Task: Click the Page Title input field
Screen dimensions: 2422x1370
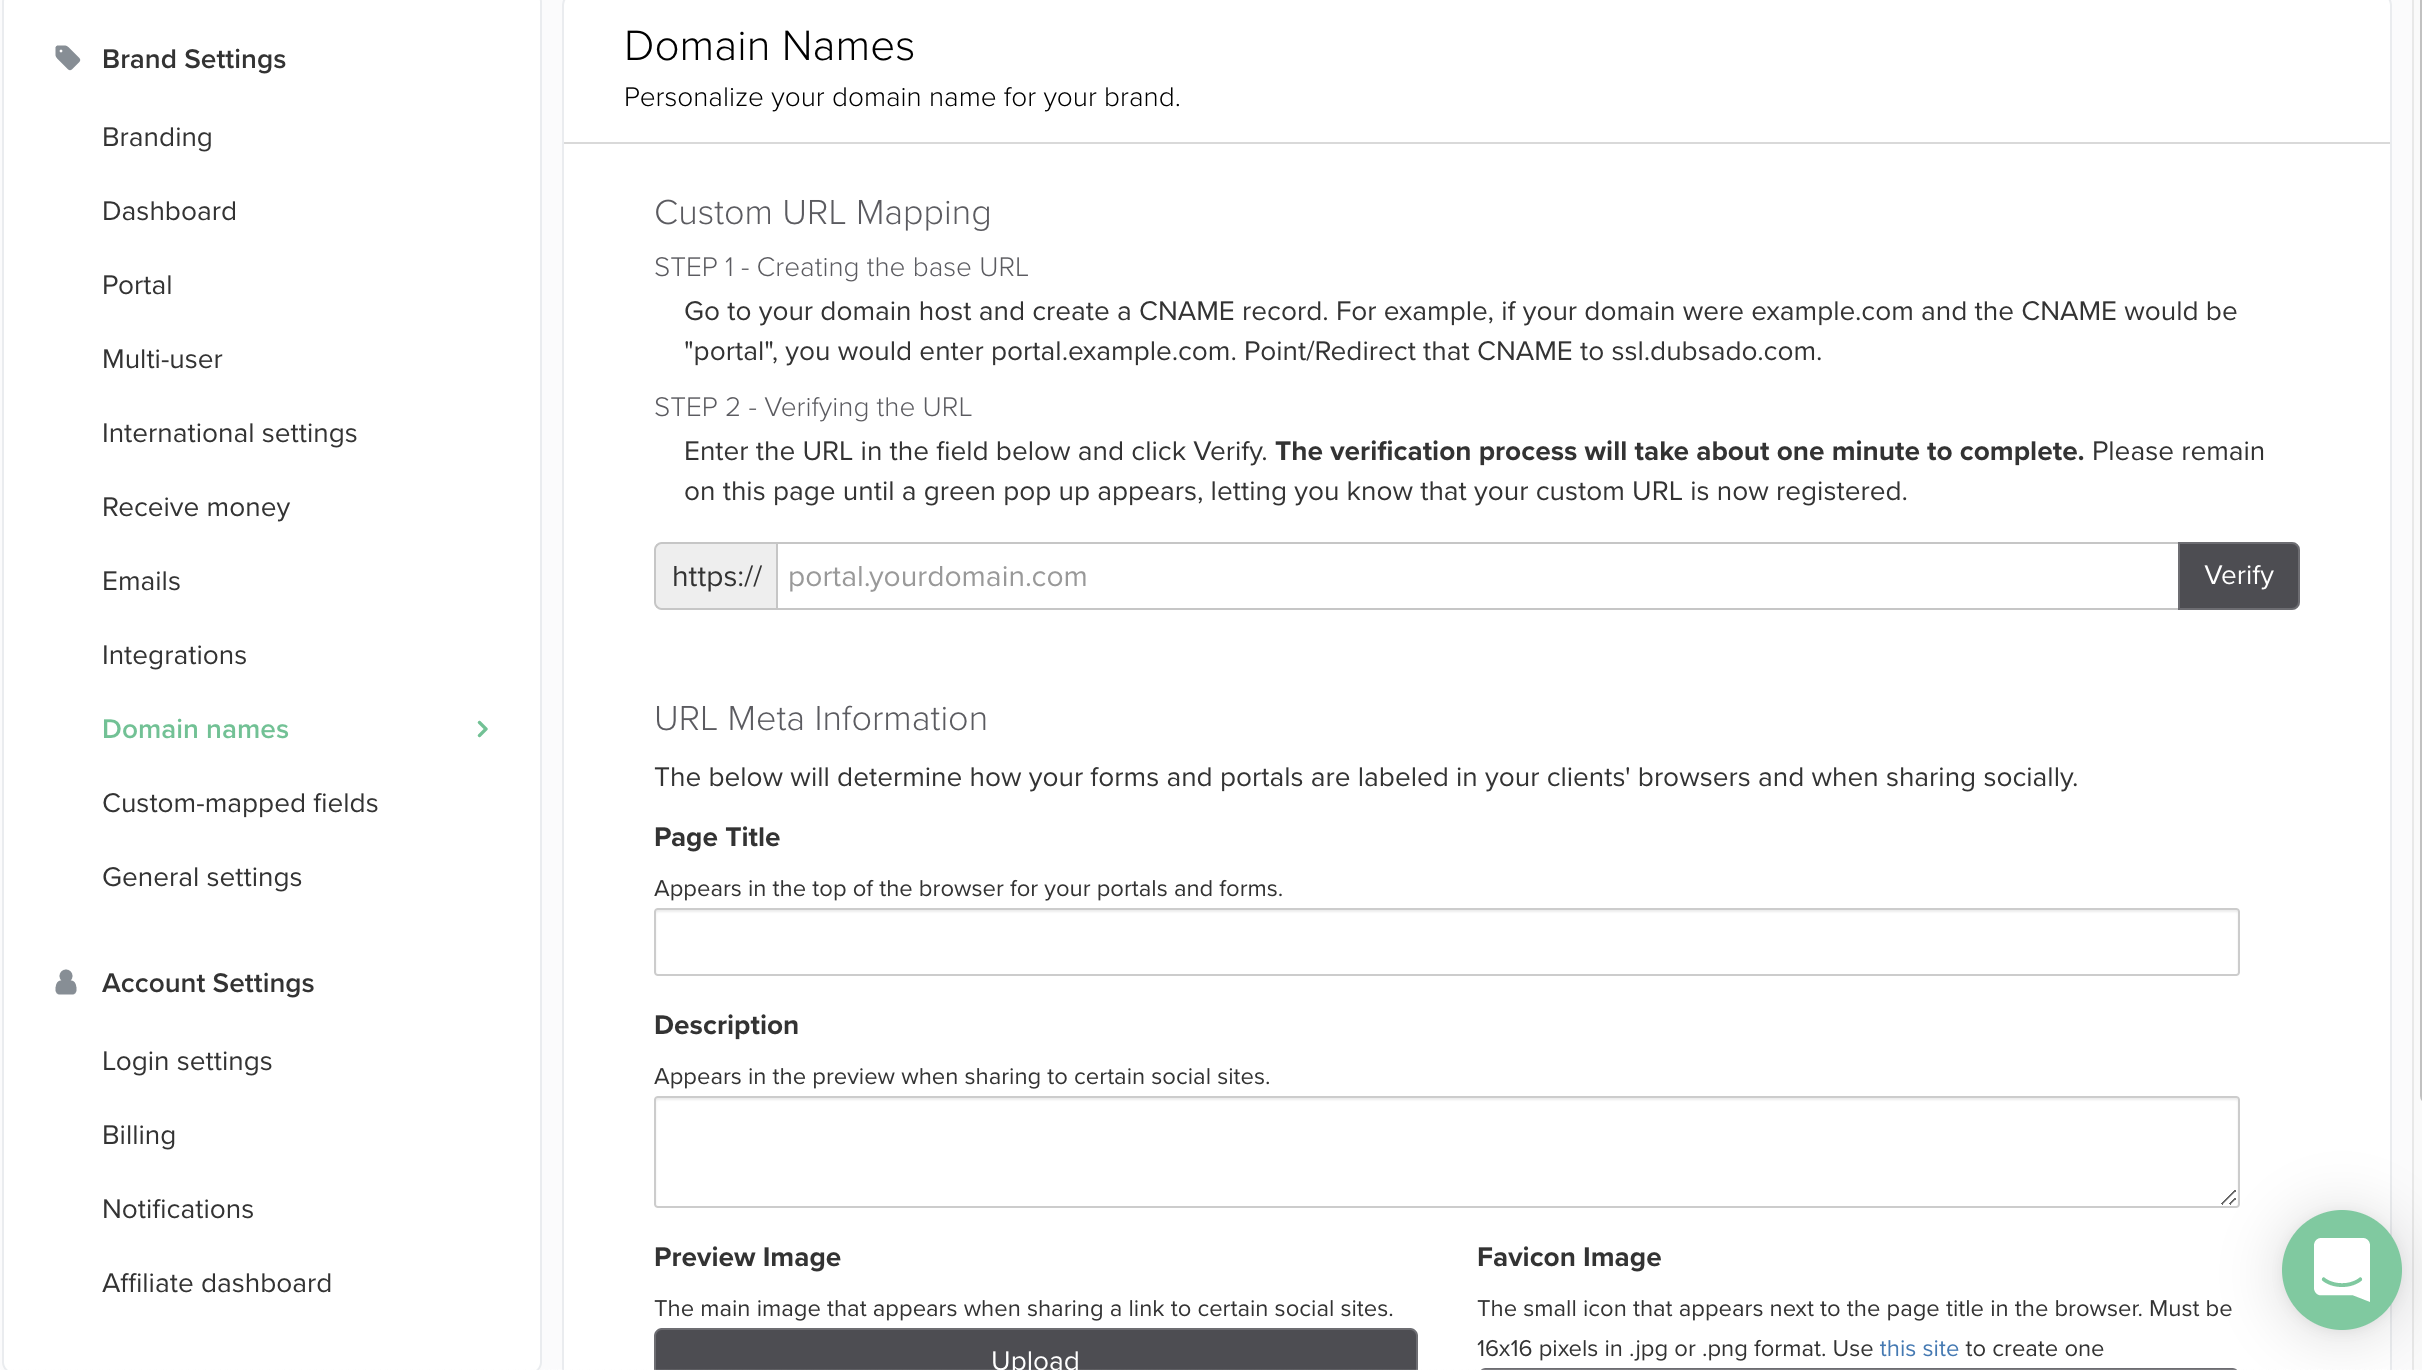Action: click(1446, 941)
